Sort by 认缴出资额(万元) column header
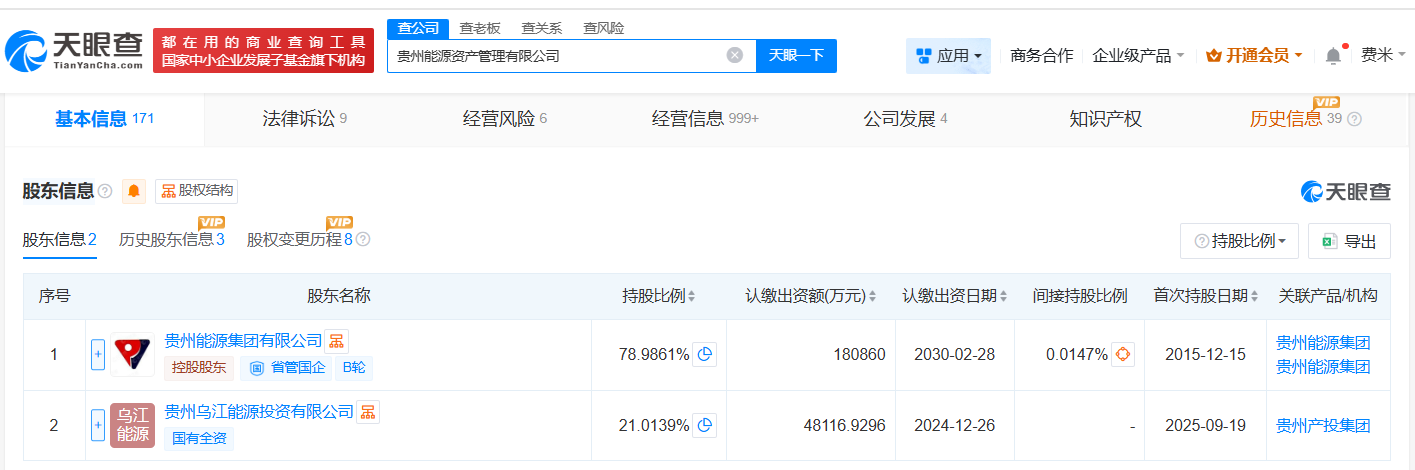Image resolution: width=1415 pixels, height=470 pixels. [x=810, y=296]
